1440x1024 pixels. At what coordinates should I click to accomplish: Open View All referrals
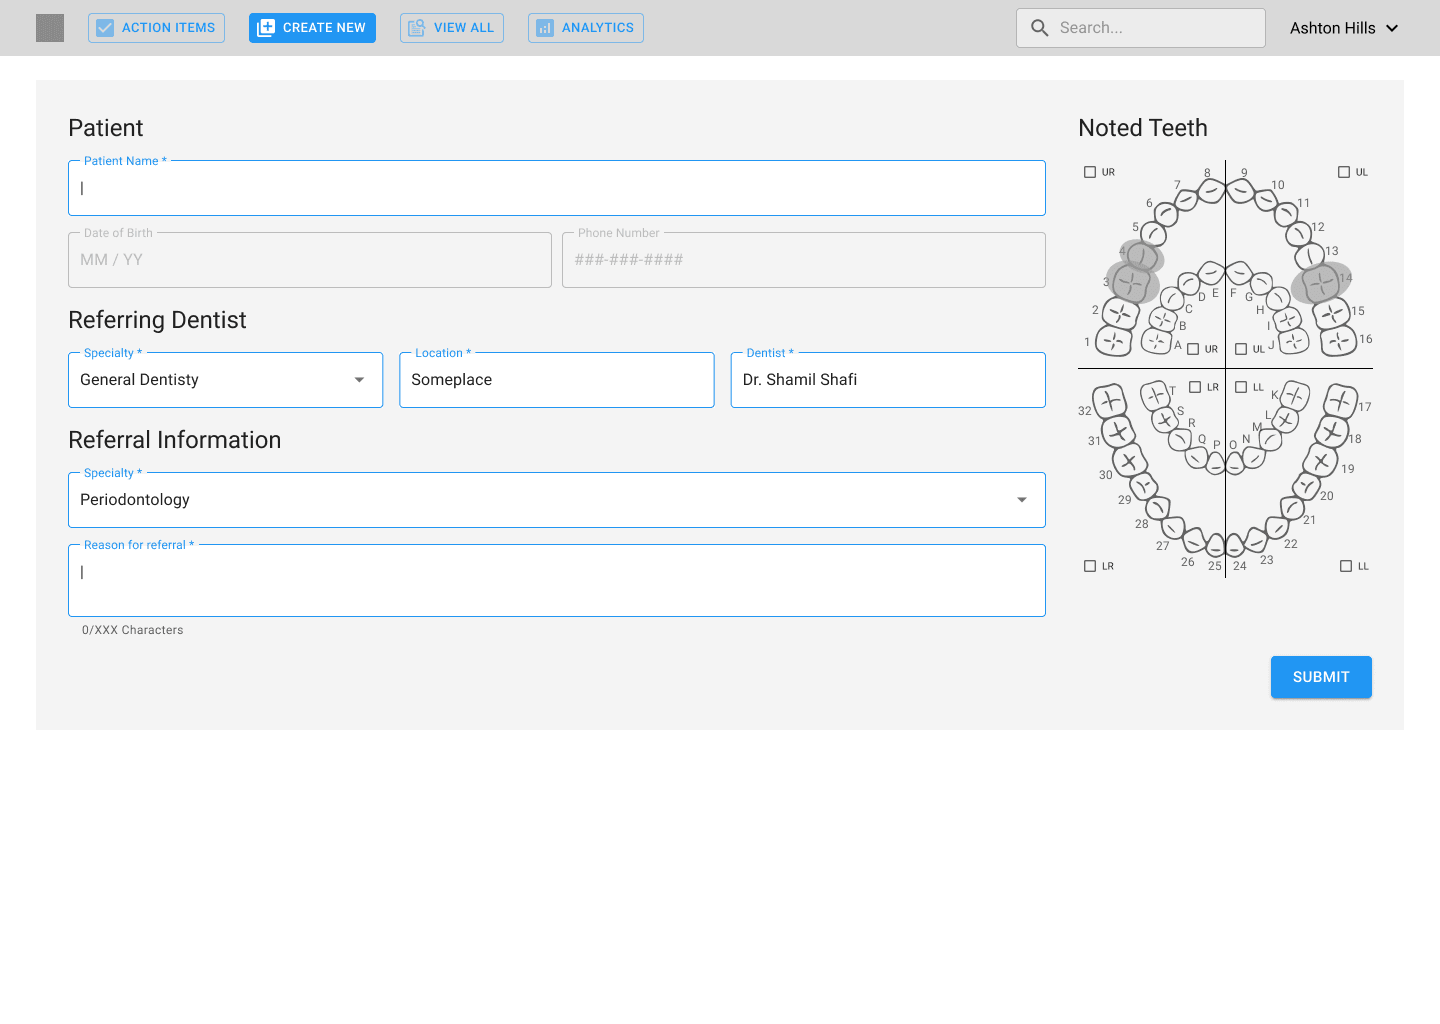click(x=452, y=28)
